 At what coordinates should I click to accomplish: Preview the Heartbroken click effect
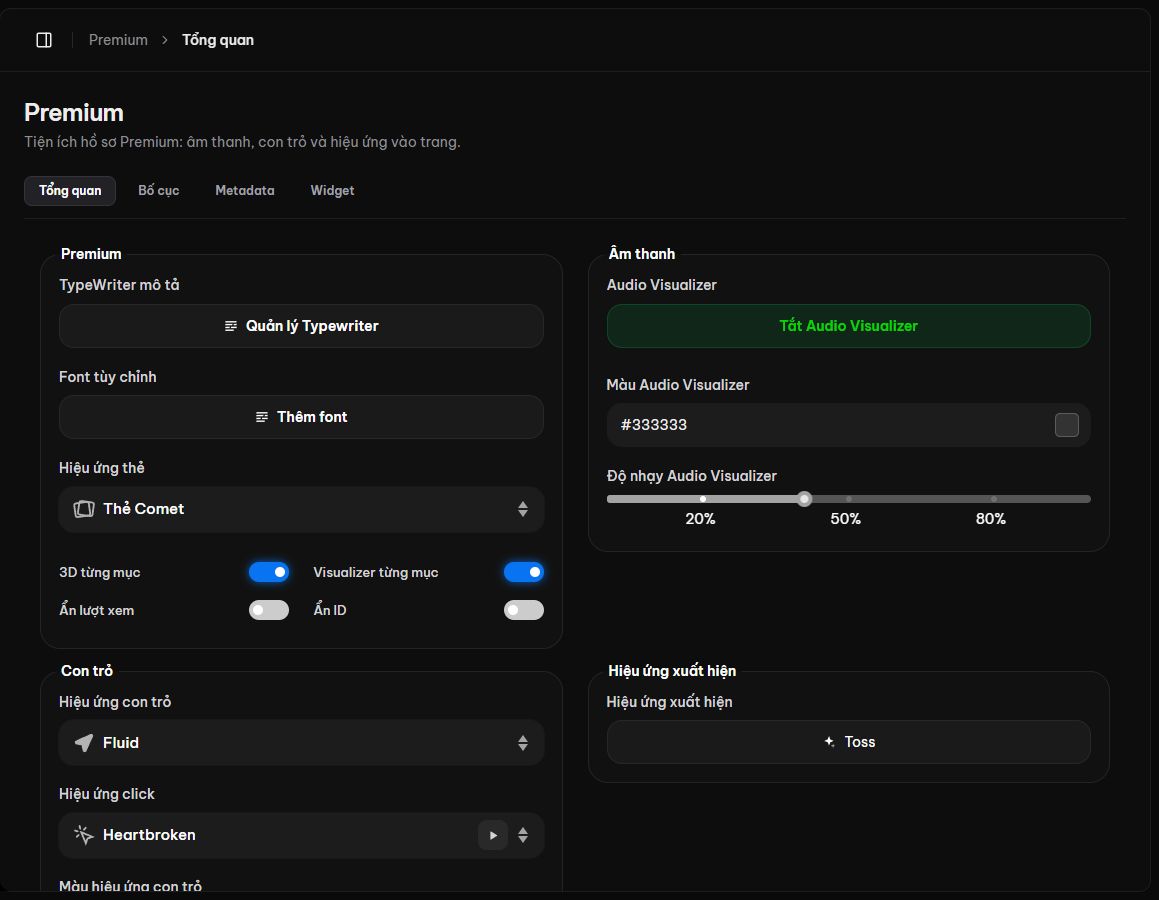tap(493, 836)
